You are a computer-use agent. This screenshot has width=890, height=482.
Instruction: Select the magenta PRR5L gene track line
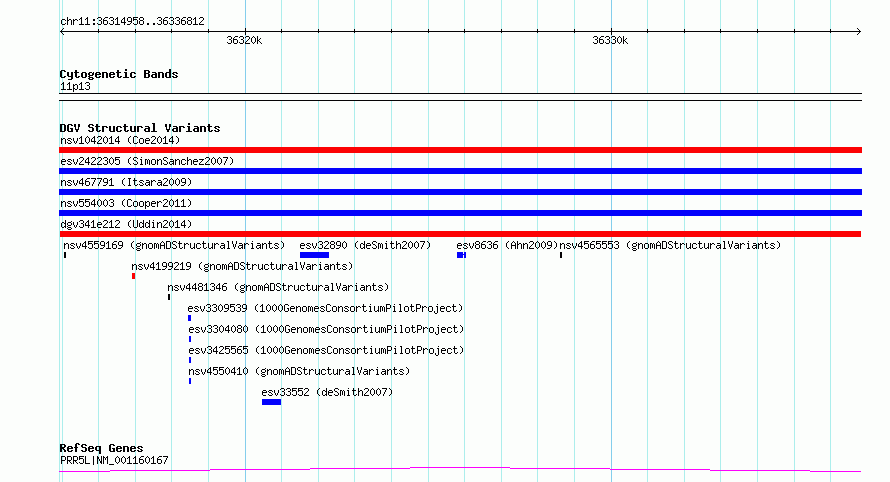click(460, 470)
